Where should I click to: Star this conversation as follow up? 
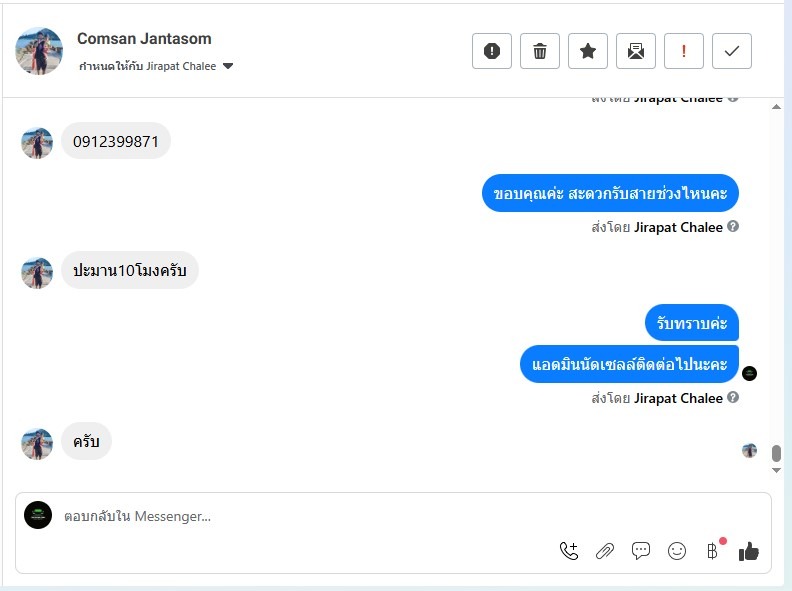[587, 51]
